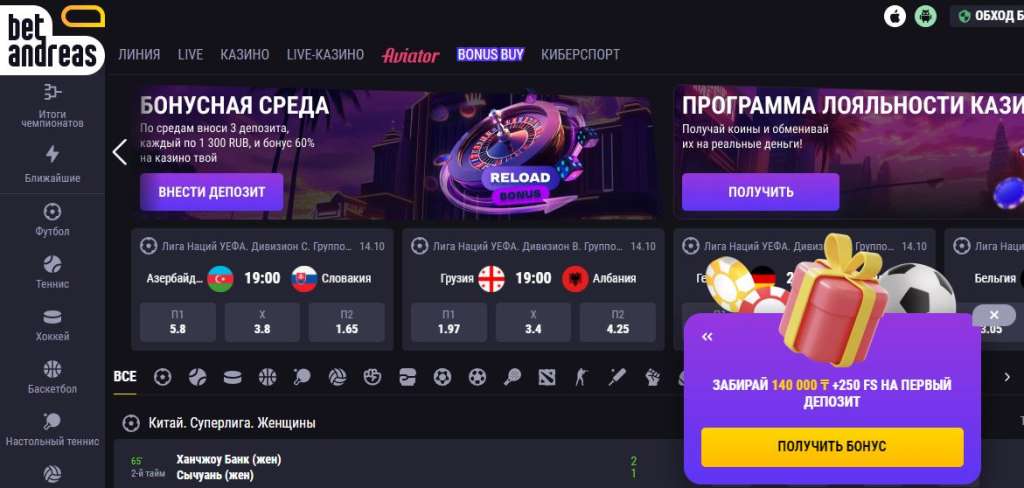Viewport: 1024px width, 488px height.
Task: Switch to the LIVE-КАЗИНО tab
Action: pyautogui.click(x=325, y=55)
